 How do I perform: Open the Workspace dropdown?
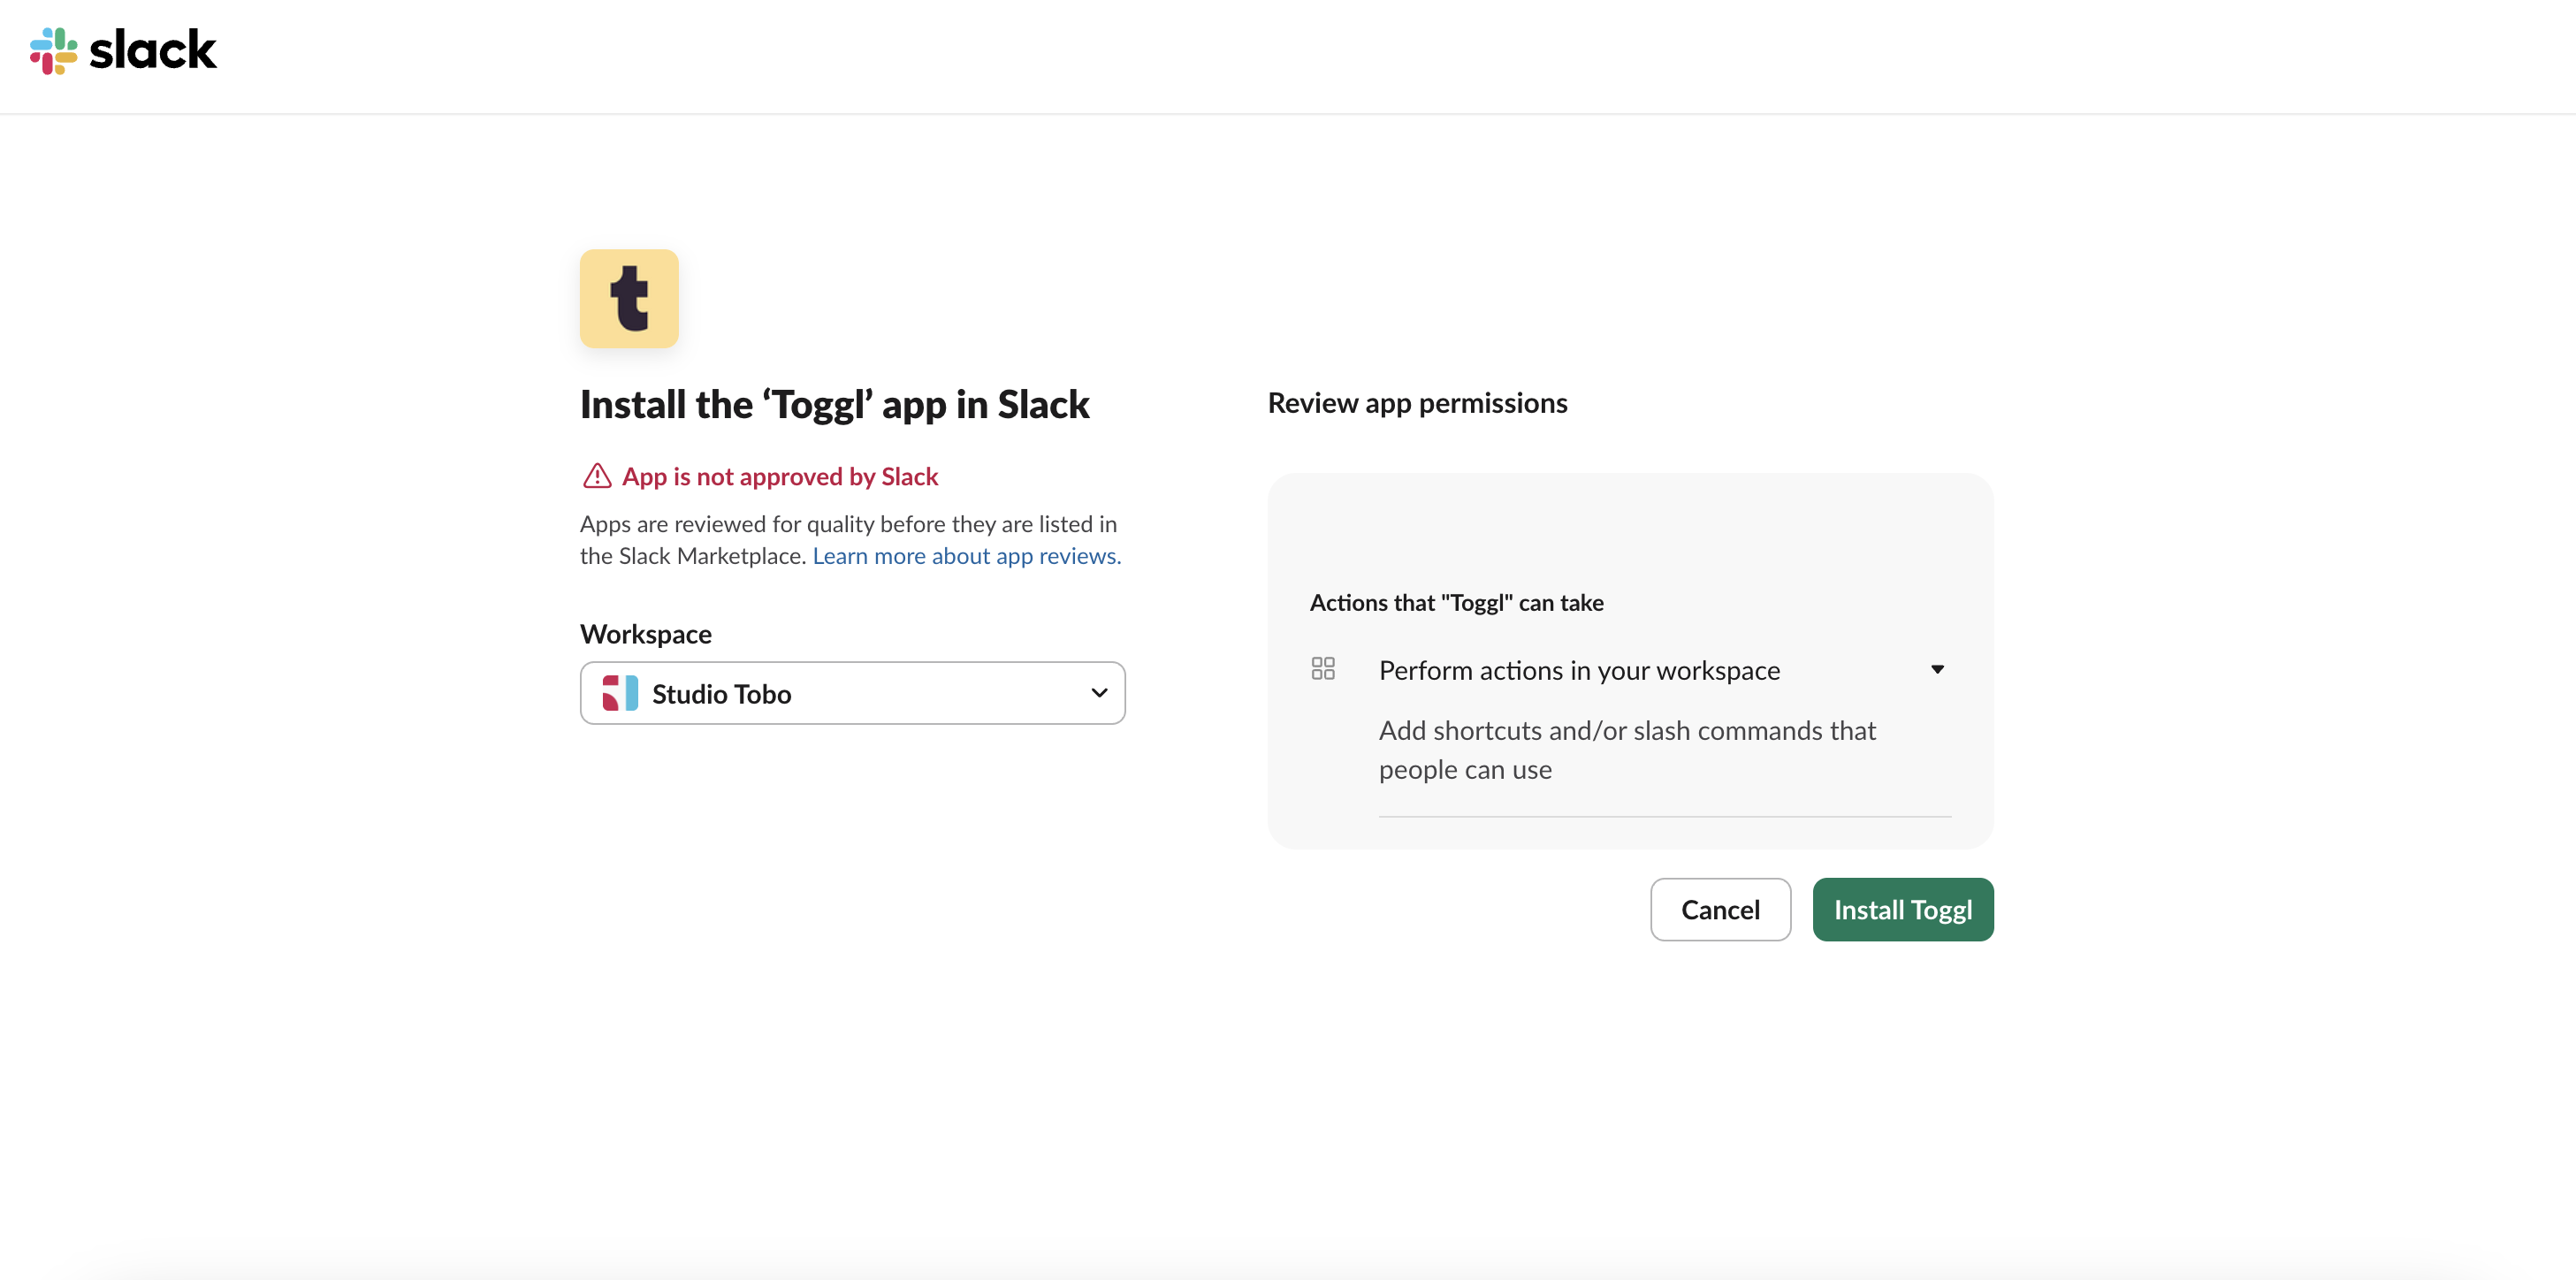pyautogui.click(x=852, y=693)
